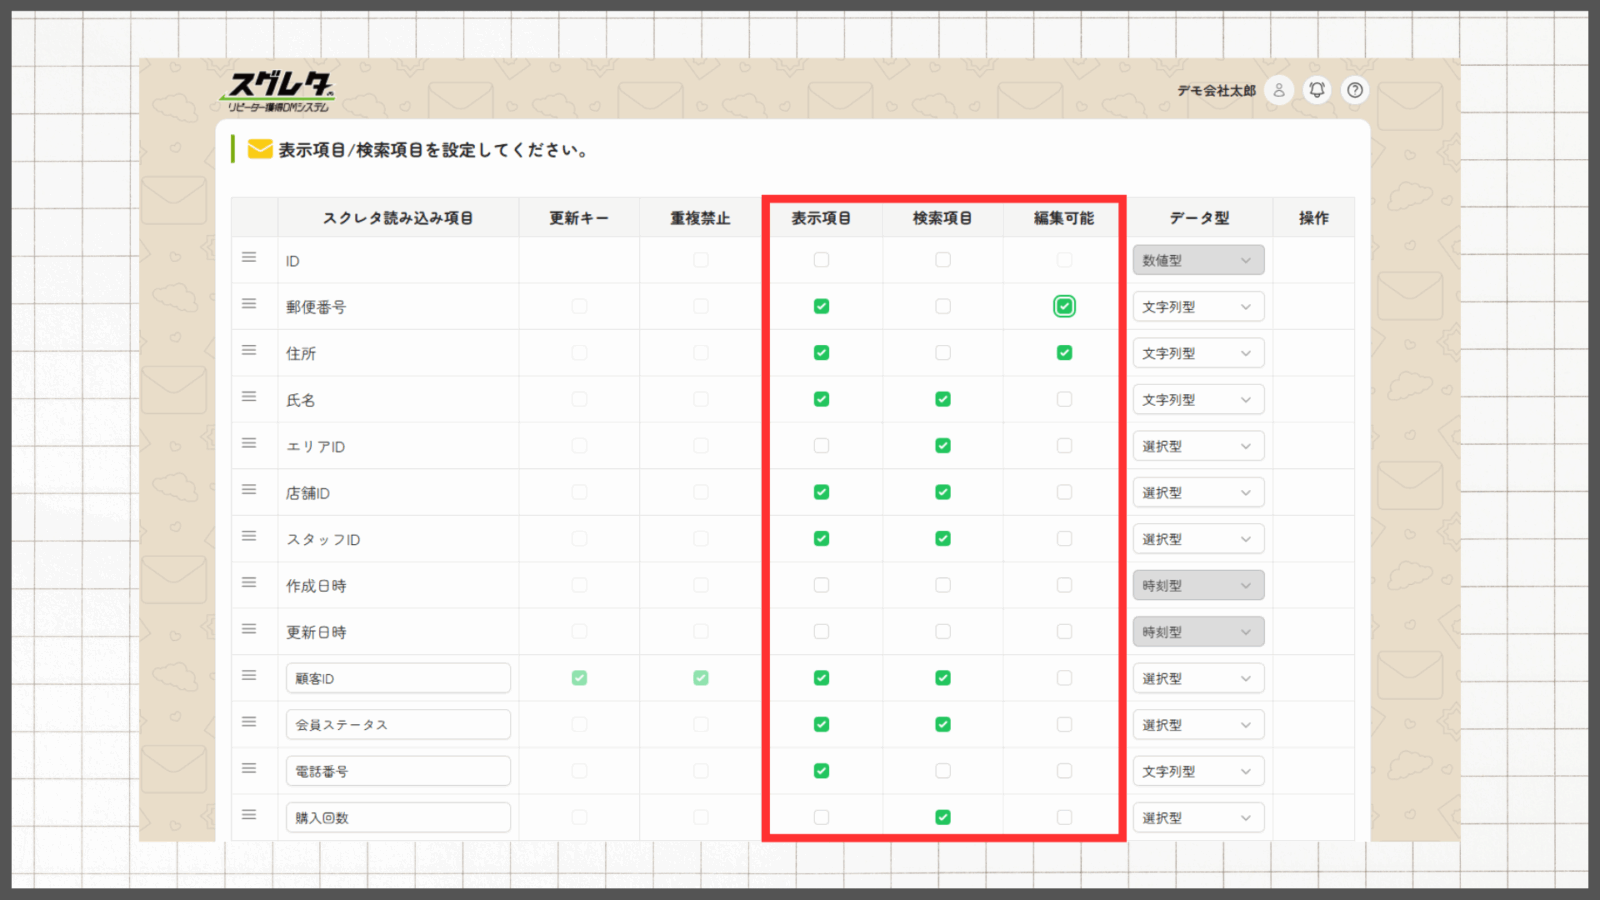Click the 顧客ID name input field

[x=398, y=678]
